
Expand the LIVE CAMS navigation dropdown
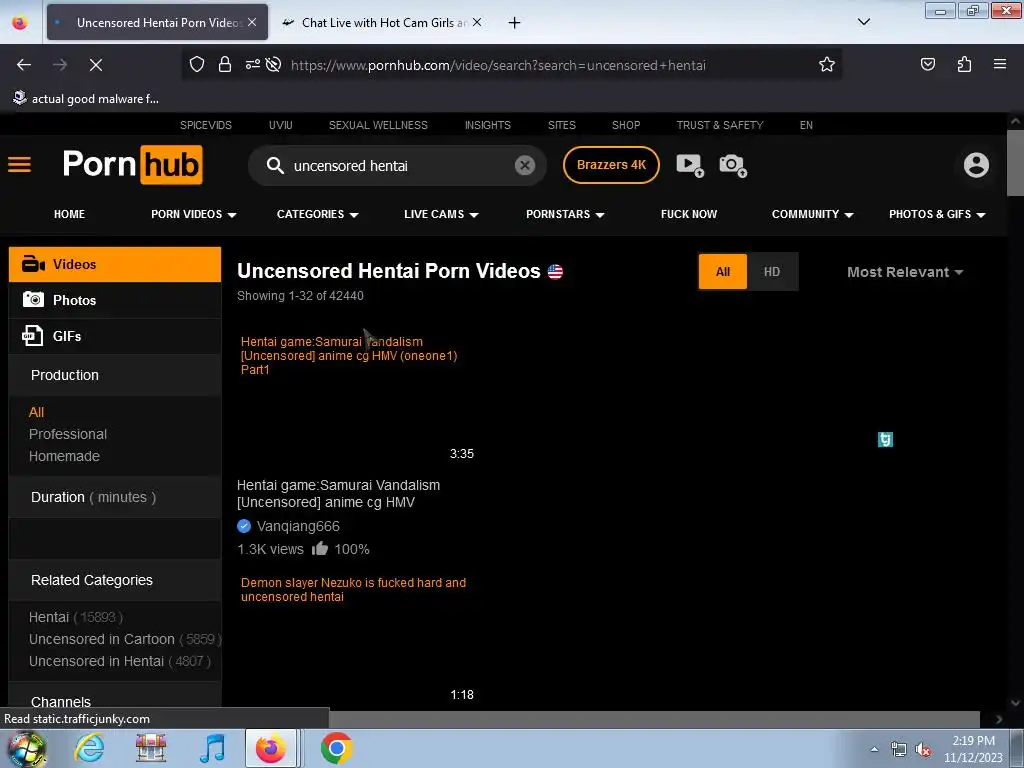click(441, 214)
